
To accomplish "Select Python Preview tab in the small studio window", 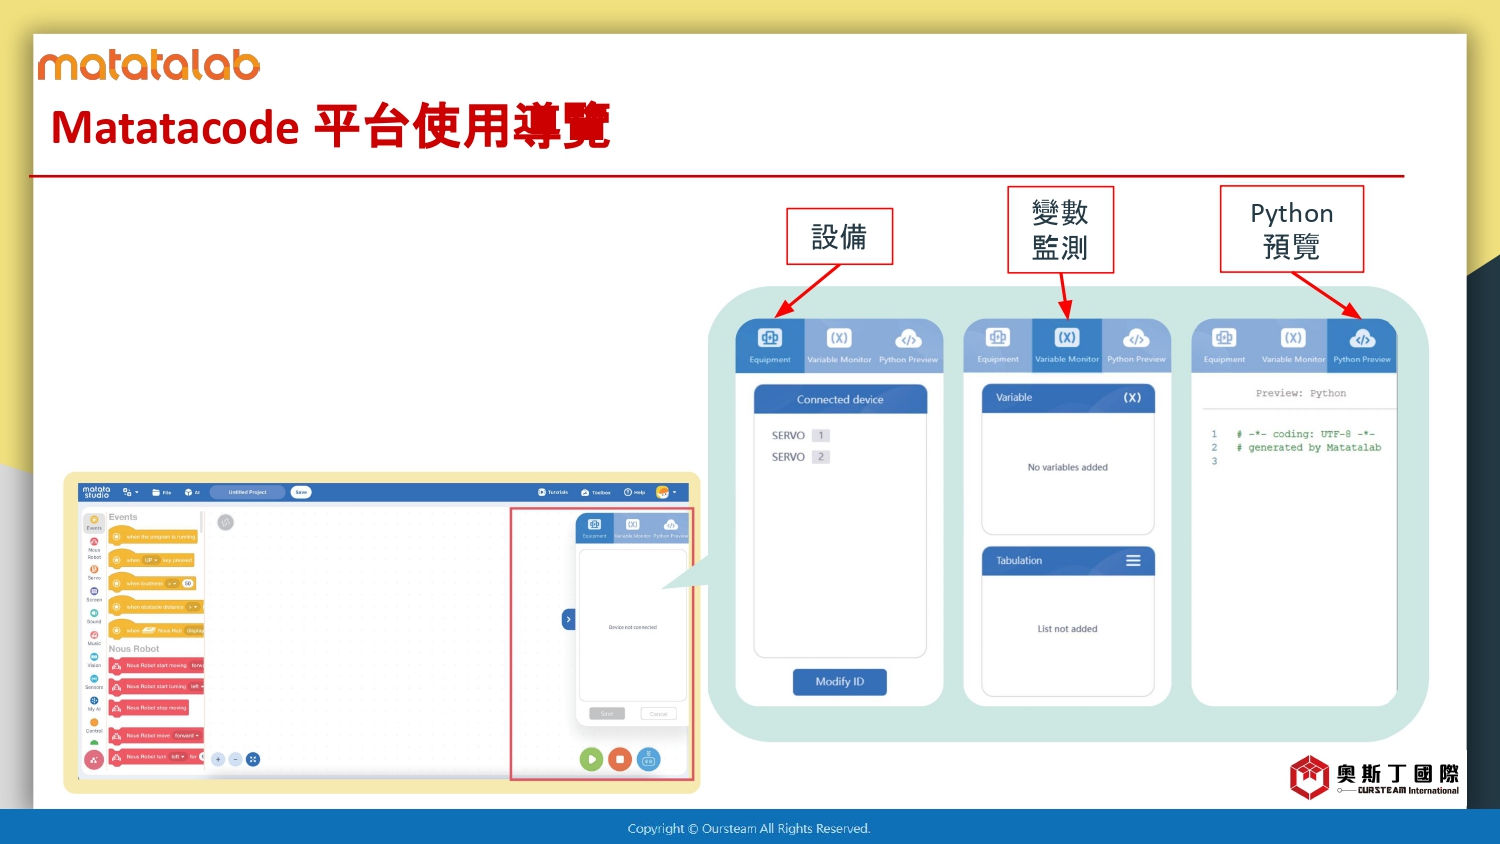I will pyautogui.click(x=670, y=528).
